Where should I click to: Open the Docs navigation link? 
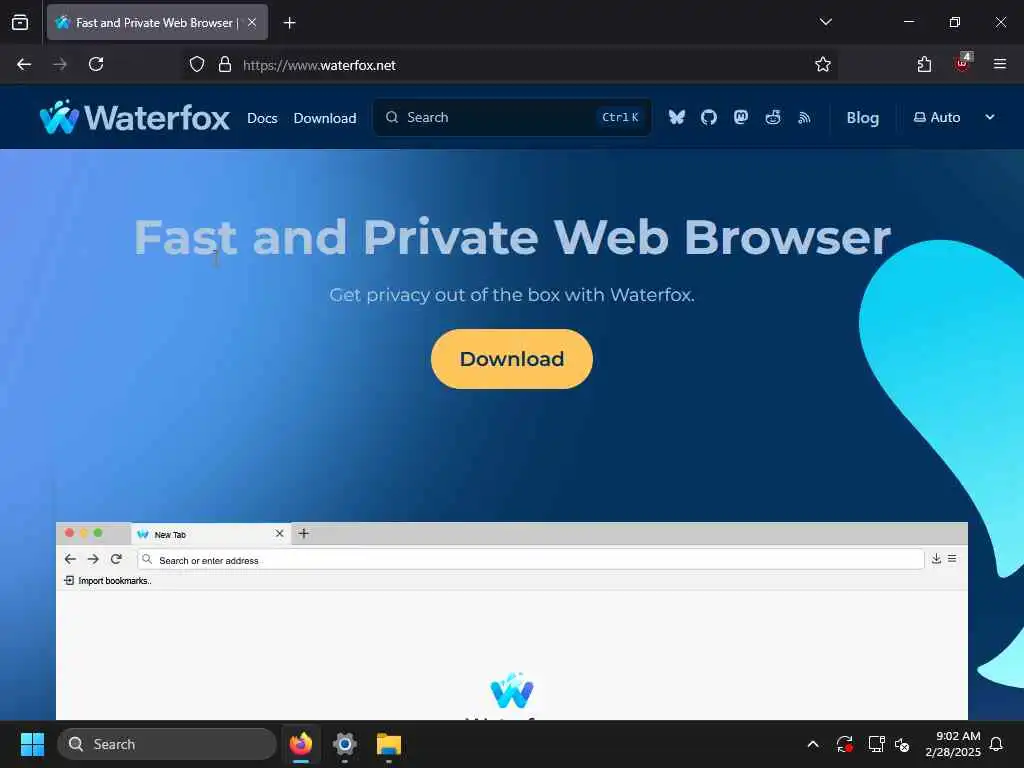click(x=263, y=118)
